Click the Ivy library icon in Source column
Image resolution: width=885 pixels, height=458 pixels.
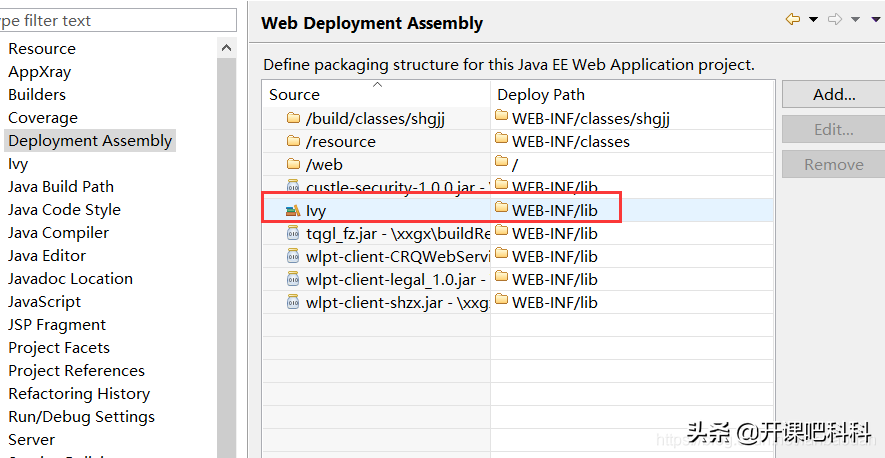point(293,210)
